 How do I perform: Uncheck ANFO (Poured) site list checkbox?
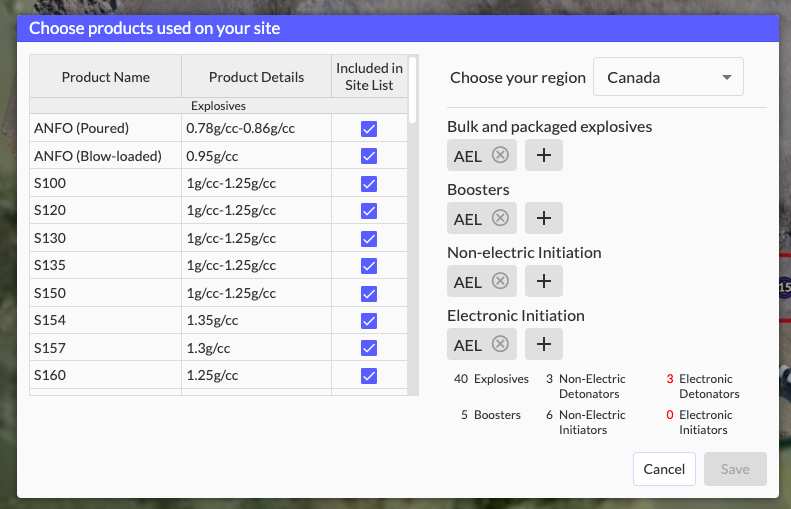(369, 128)
